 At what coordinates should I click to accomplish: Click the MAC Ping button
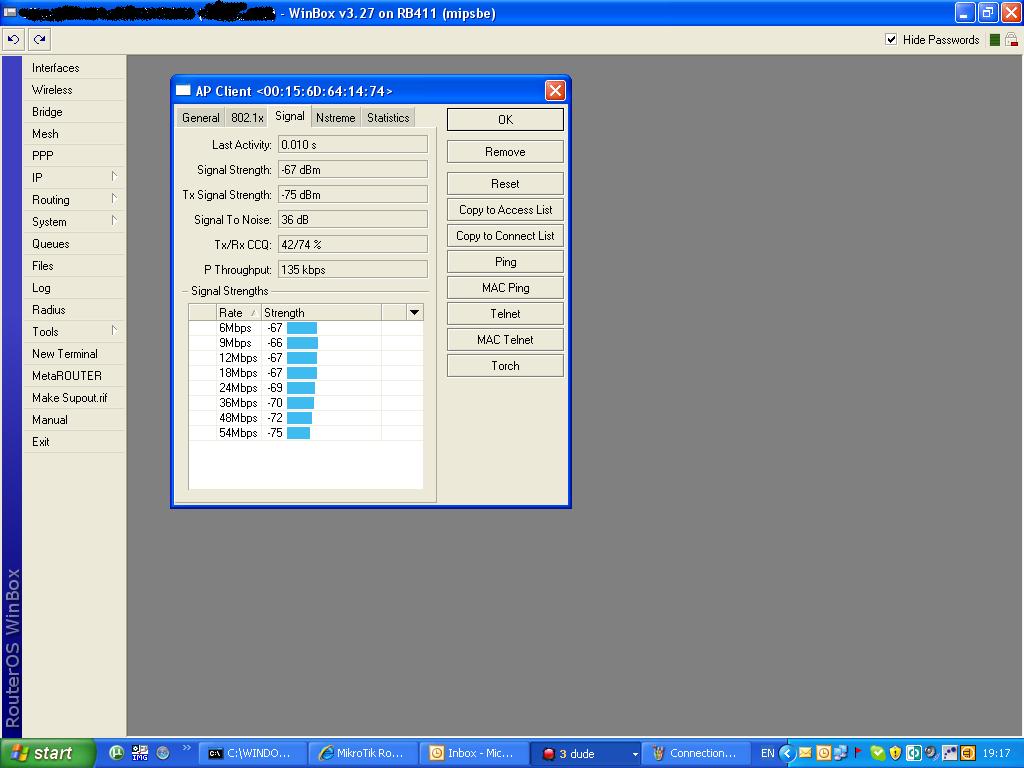coord(505,288)
